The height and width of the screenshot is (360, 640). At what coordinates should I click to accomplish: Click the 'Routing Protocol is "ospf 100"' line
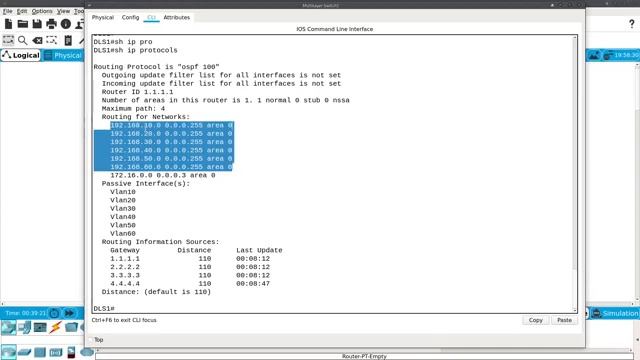[x=156, y=67]
